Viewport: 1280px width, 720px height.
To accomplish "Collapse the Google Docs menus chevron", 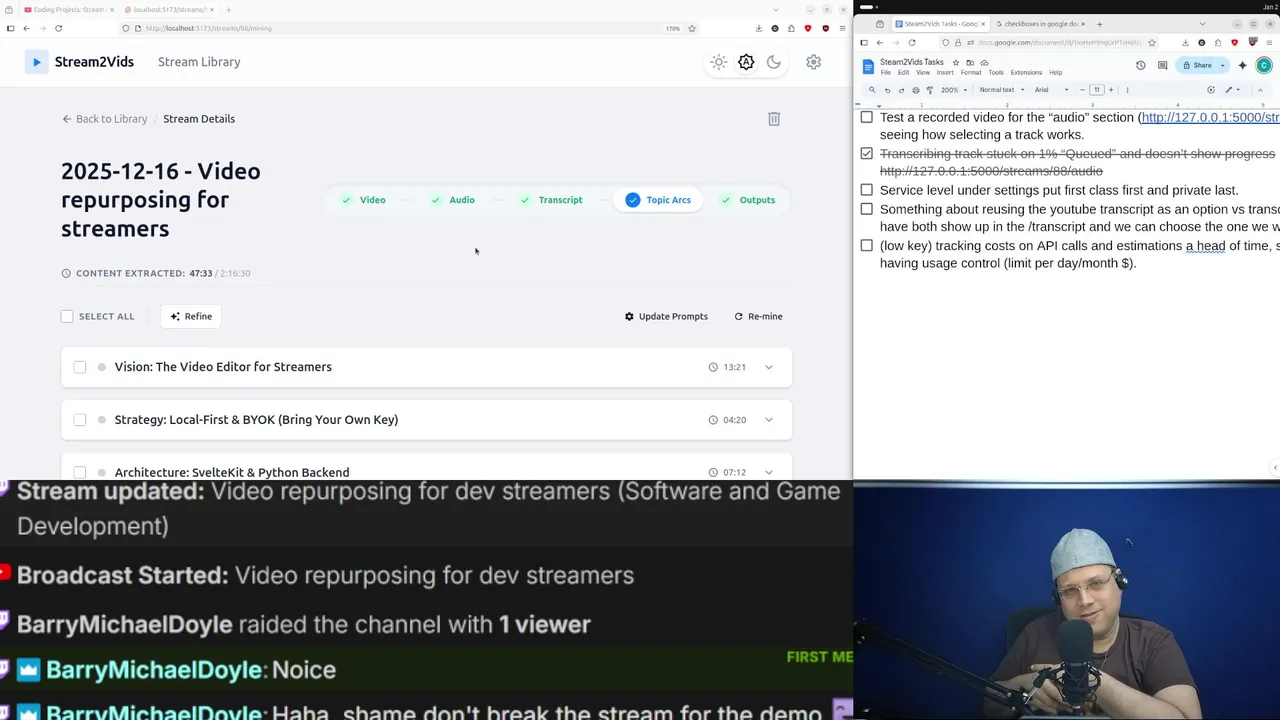I will [x=1260, y=90].
